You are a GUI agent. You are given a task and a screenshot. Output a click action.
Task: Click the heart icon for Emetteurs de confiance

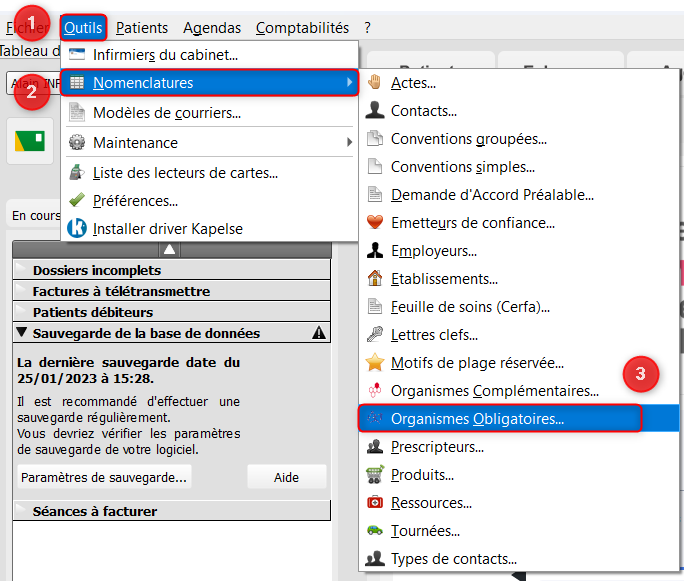pyautogui.click(x=375, y=223)
